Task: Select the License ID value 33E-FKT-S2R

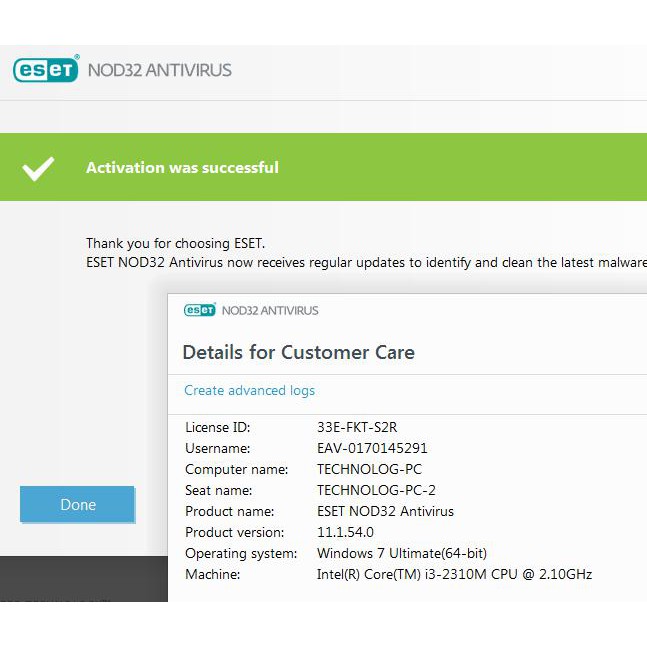Action: coord(357,427)
